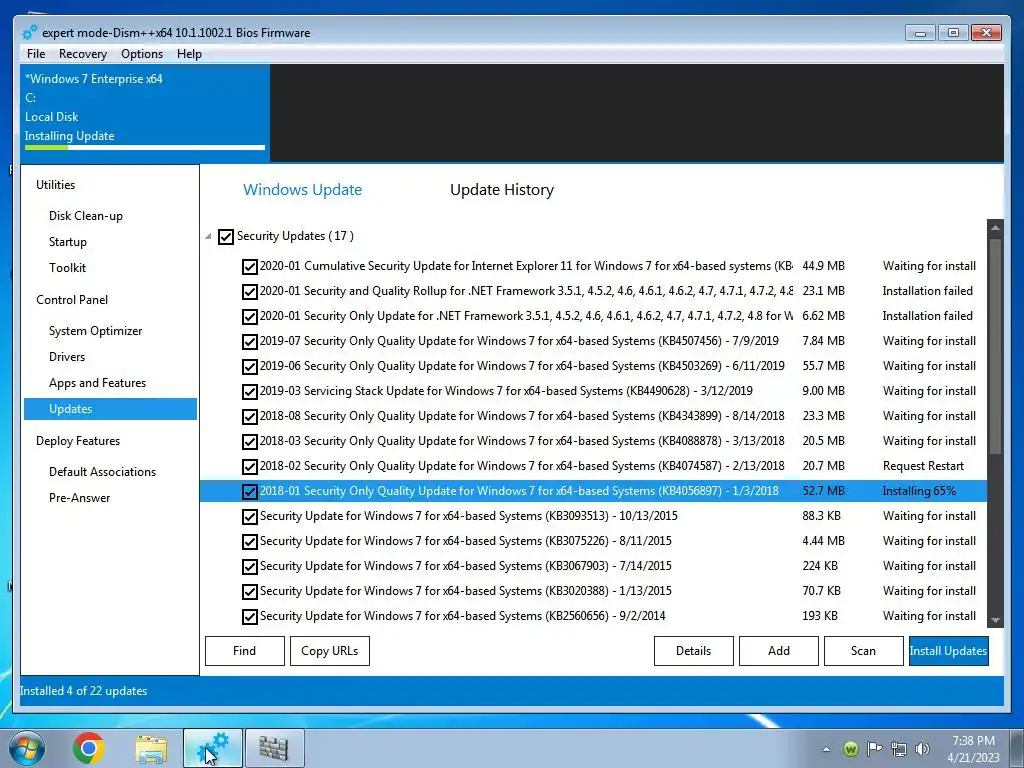Click the network tray icon
This screenshot has height=768, width=1024.
click(x=899, y=749)
